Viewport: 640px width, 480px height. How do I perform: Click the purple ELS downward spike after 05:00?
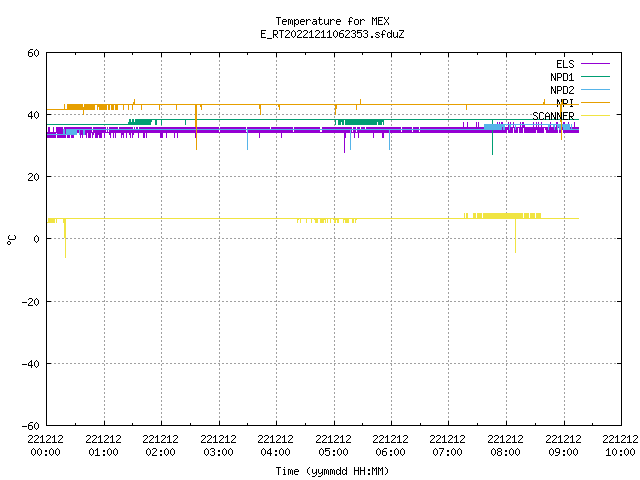[x=344, y=142]
